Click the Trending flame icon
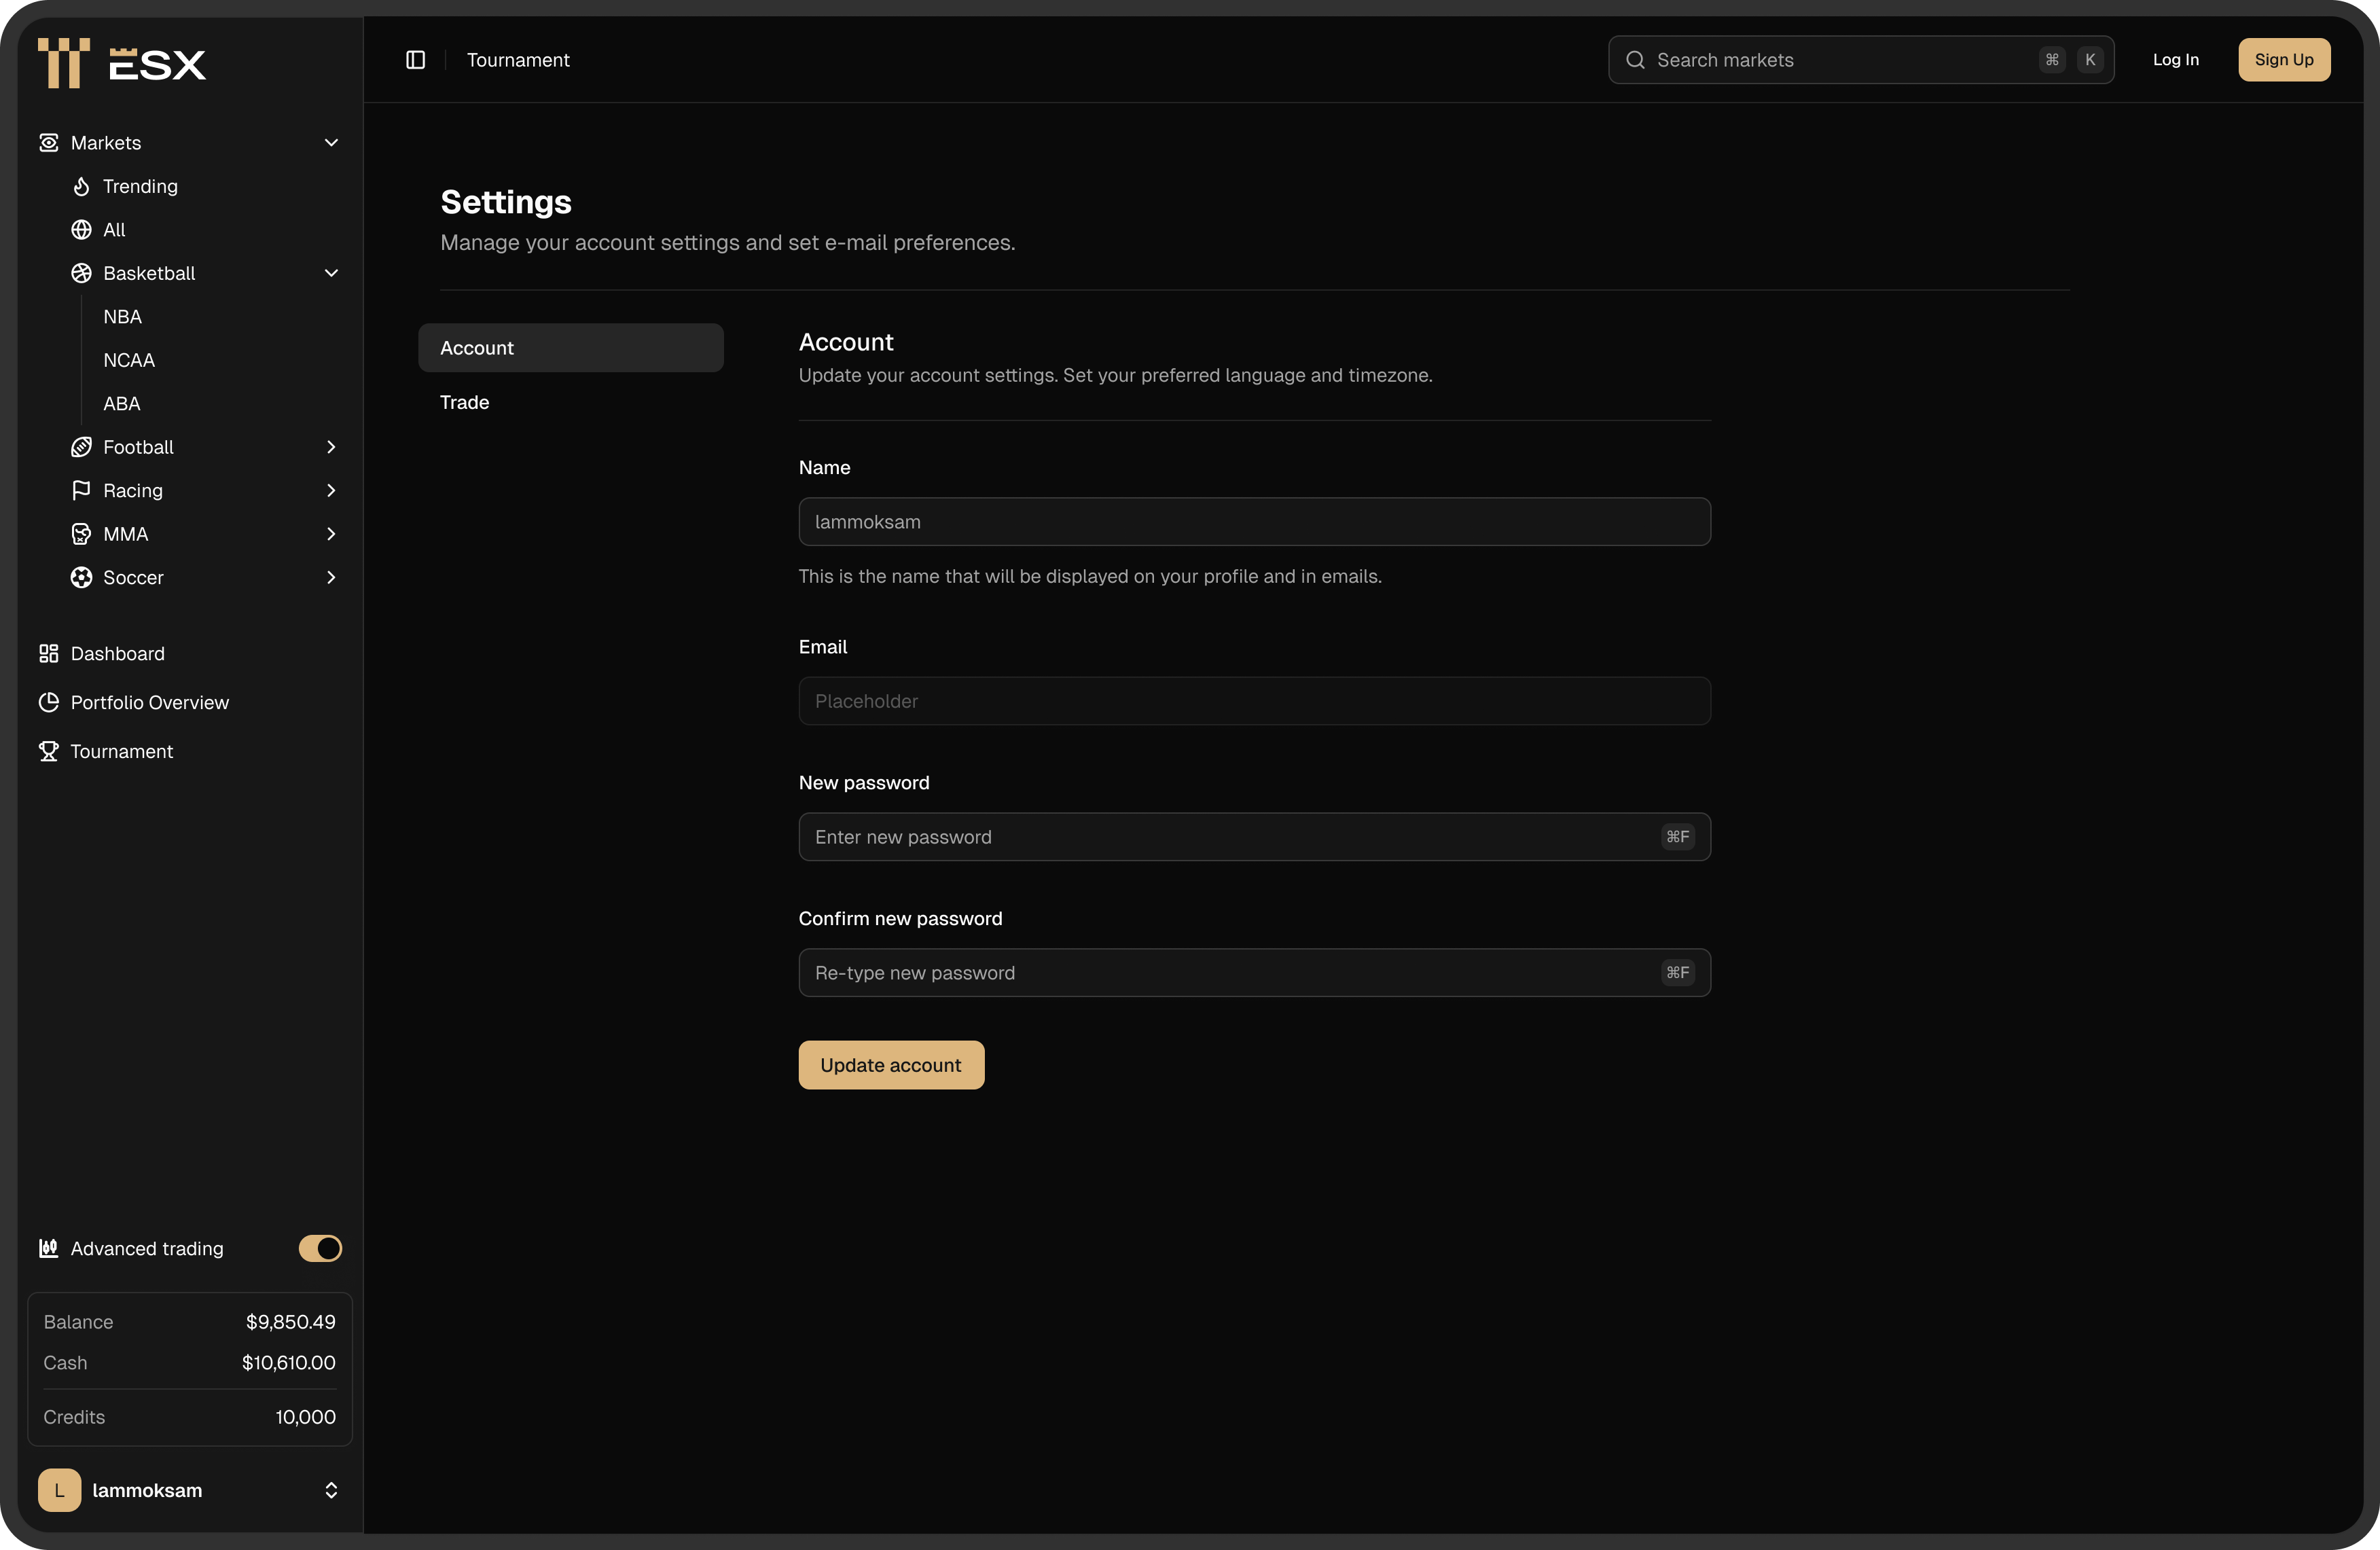This screenshot has width=2380, height=1550. coord(81,186)
